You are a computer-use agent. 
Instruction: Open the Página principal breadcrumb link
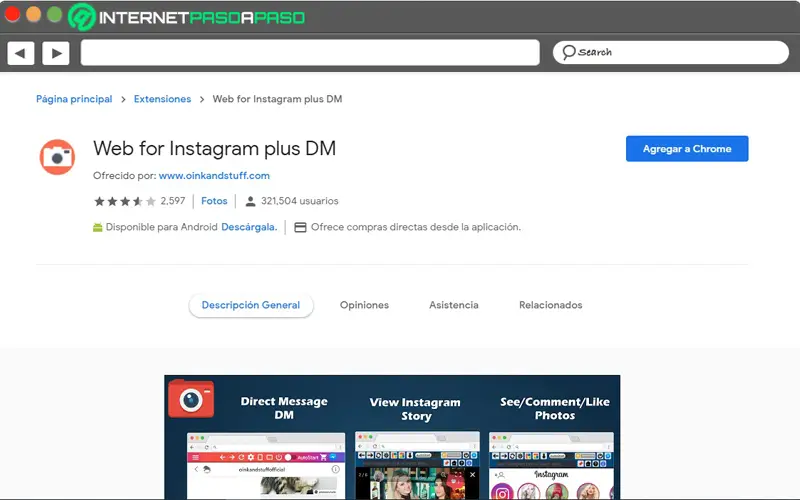tap(74, 99)
